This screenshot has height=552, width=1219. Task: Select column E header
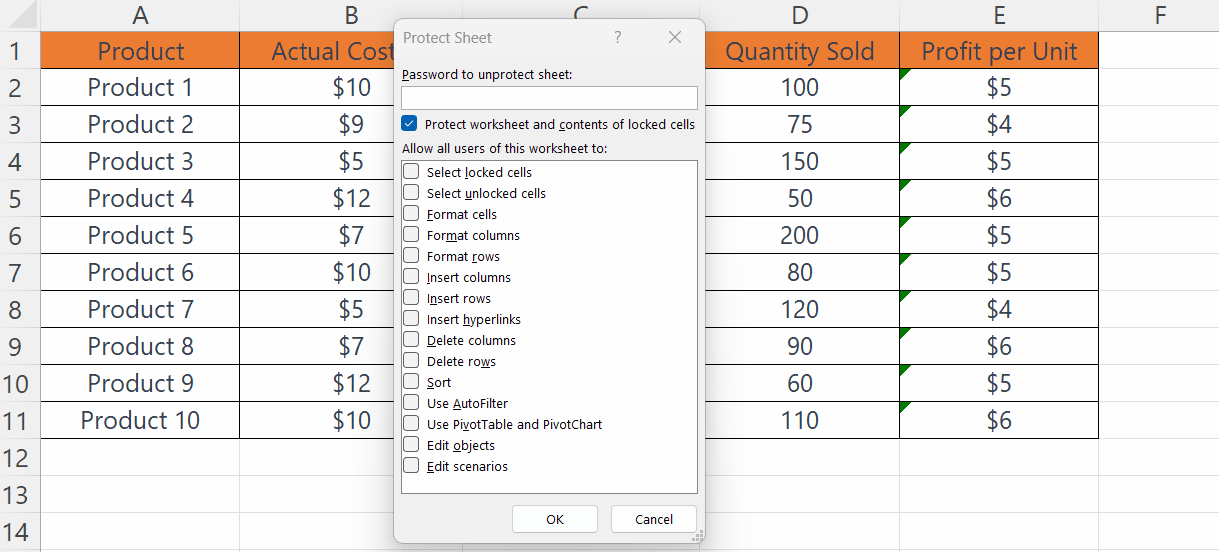tap(999, 15)
